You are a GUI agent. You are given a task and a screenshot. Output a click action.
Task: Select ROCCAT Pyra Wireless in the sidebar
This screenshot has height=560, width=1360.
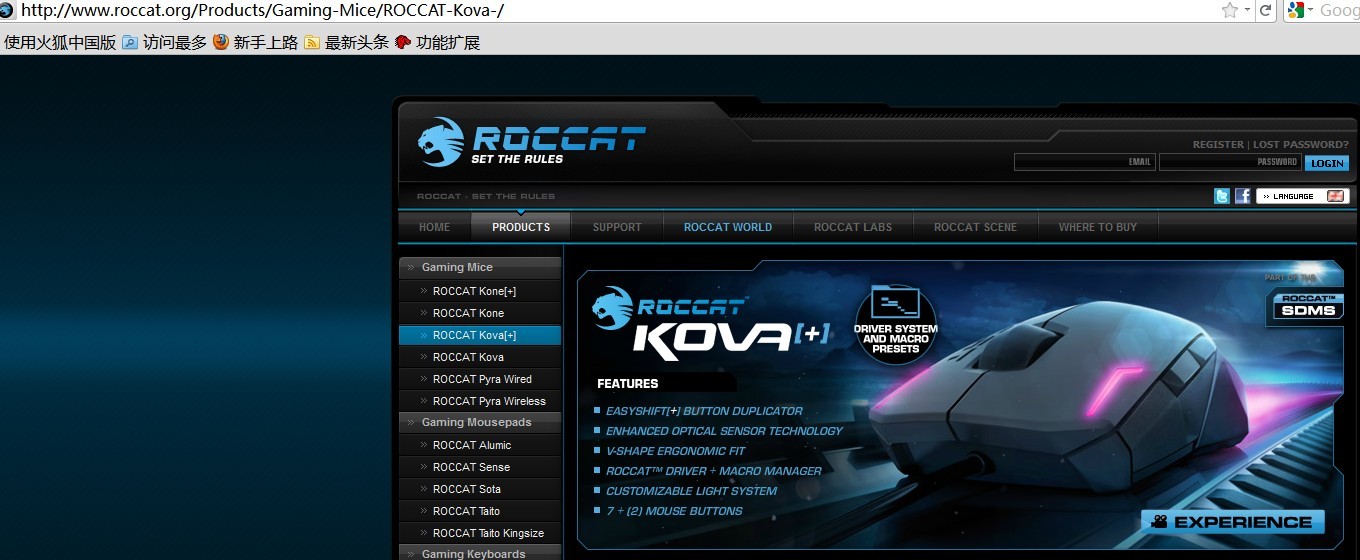click(x=480, y=401)
